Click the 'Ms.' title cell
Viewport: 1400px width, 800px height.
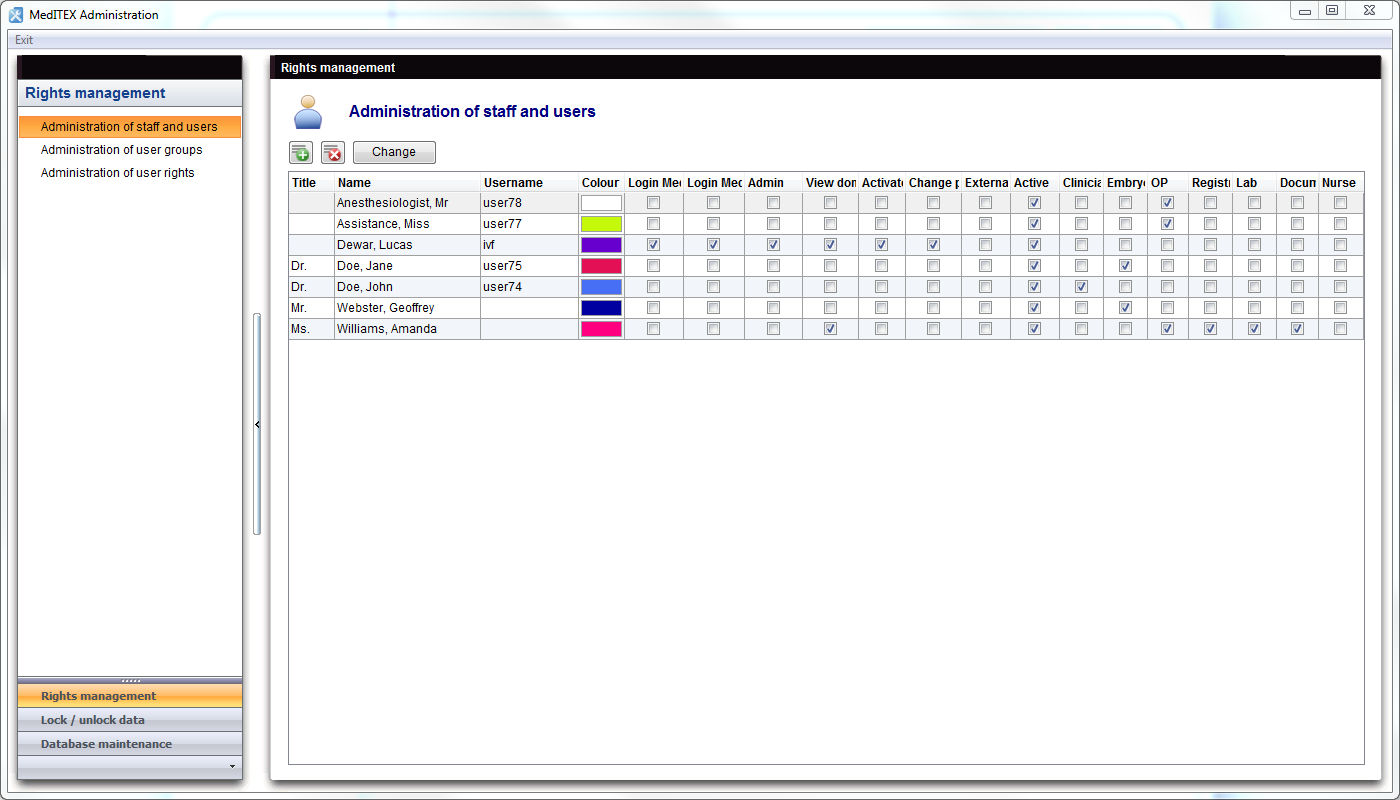point(311,329)
